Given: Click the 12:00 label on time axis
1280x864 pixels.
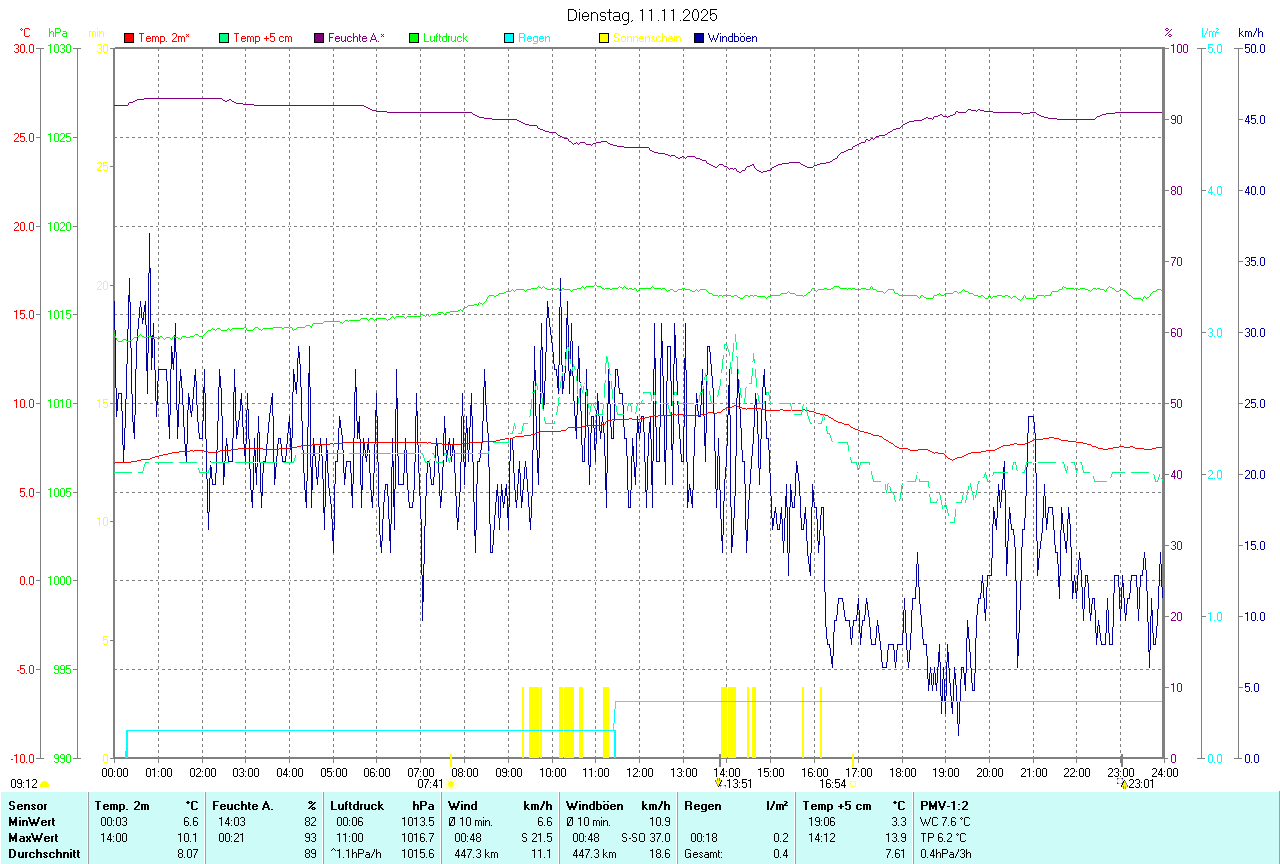Looking at the screenshot, I should click(x=639, y=772).
